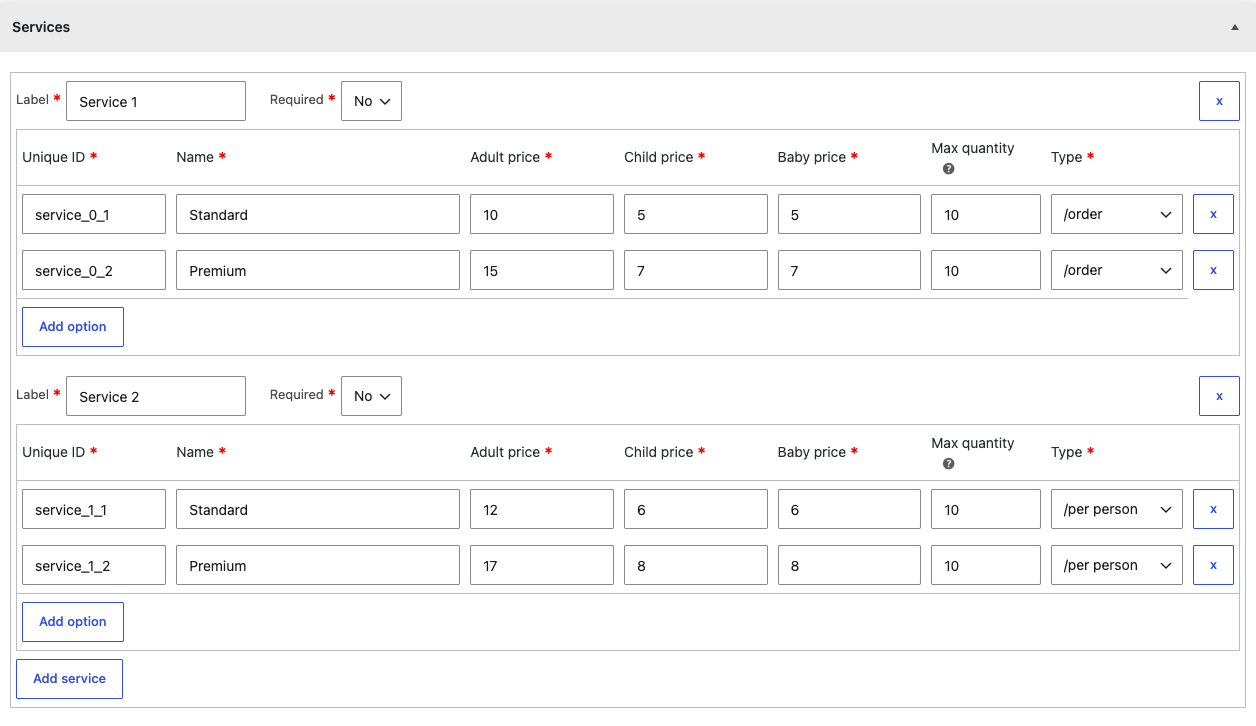Delete the service_0_1 option row

tap(1213, 214)
